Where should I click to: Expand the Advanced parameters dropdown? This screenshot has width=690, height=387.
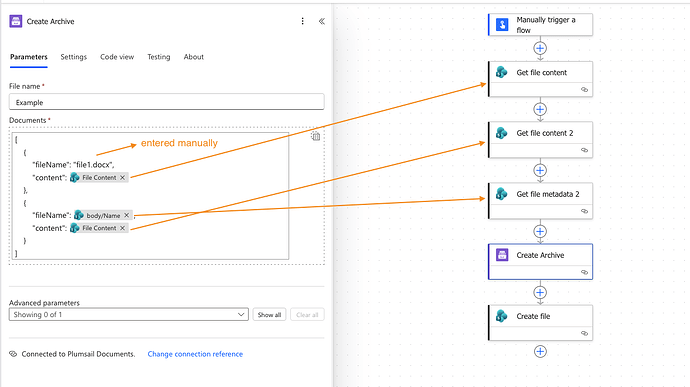tap(128, 314)
